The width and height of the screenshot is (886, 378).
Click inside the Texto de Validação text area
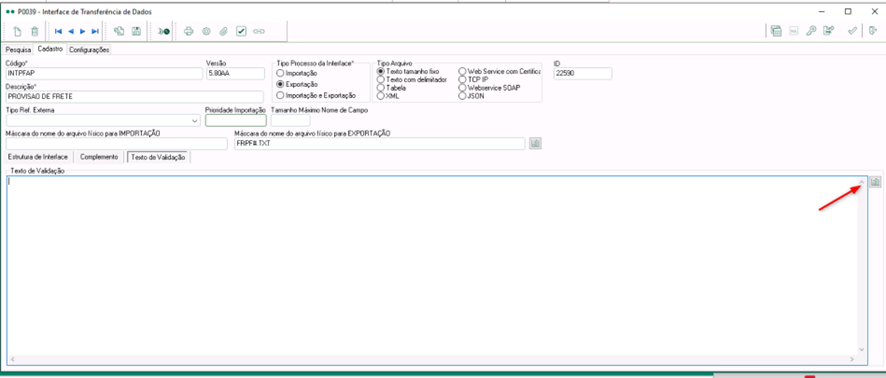tap(432, 266)
